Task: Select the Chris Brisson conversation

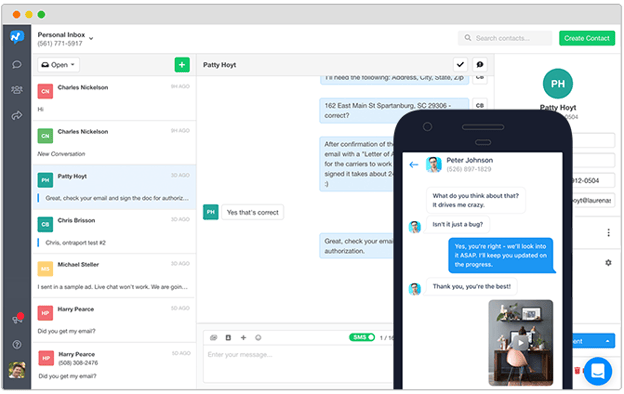Action: (114, 232)
